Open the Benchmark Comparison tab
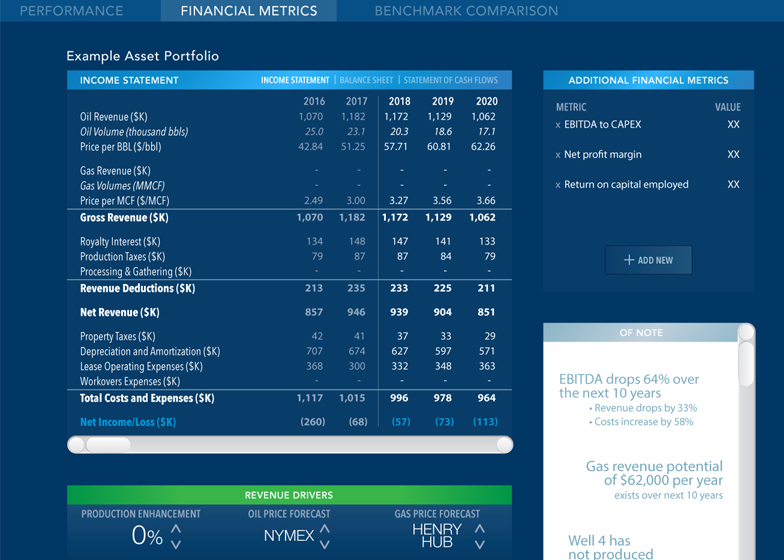This screenshot has width=784, height=560. pos(466,11)
